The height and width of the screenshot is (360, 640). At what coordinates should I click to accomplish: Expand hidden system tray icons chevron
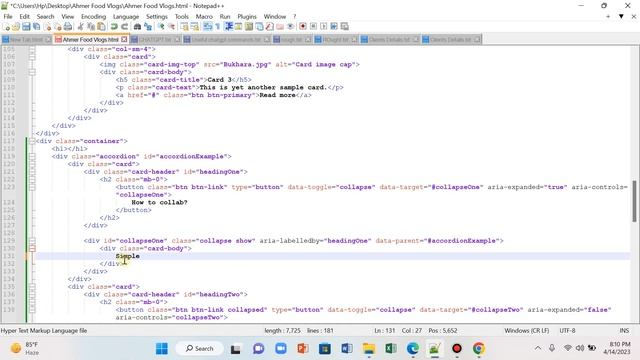point(538,348)
